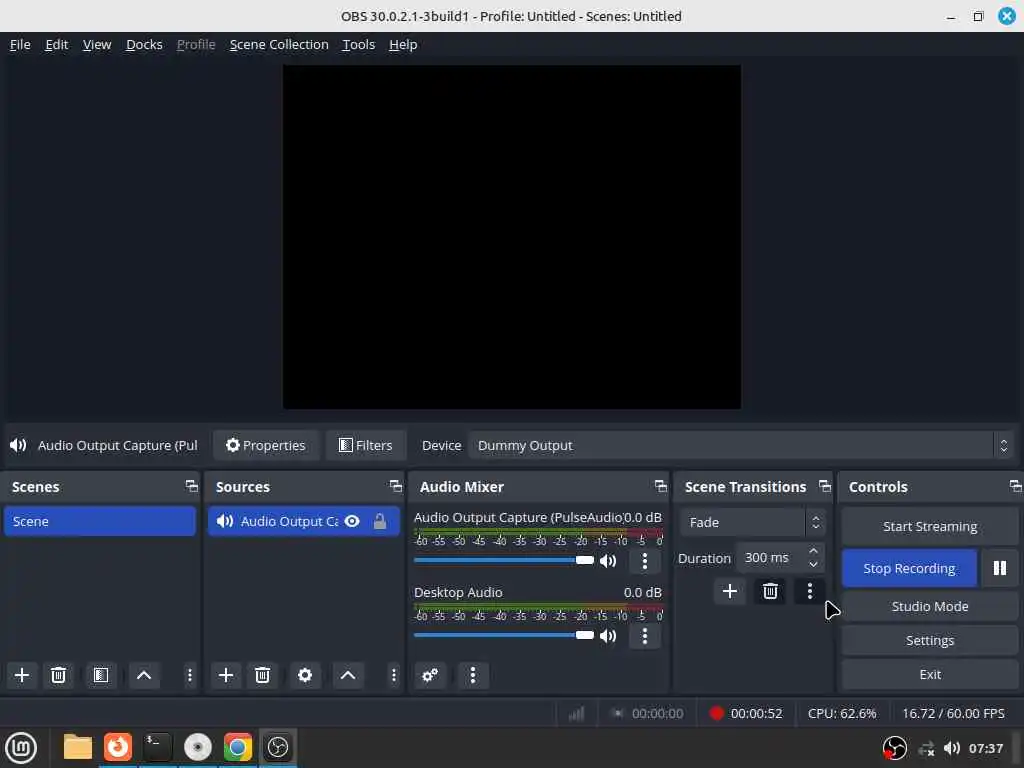Select Audio Output Capture source row
Viewport: 1024px width, 768px height.
[x=304, y=521]
